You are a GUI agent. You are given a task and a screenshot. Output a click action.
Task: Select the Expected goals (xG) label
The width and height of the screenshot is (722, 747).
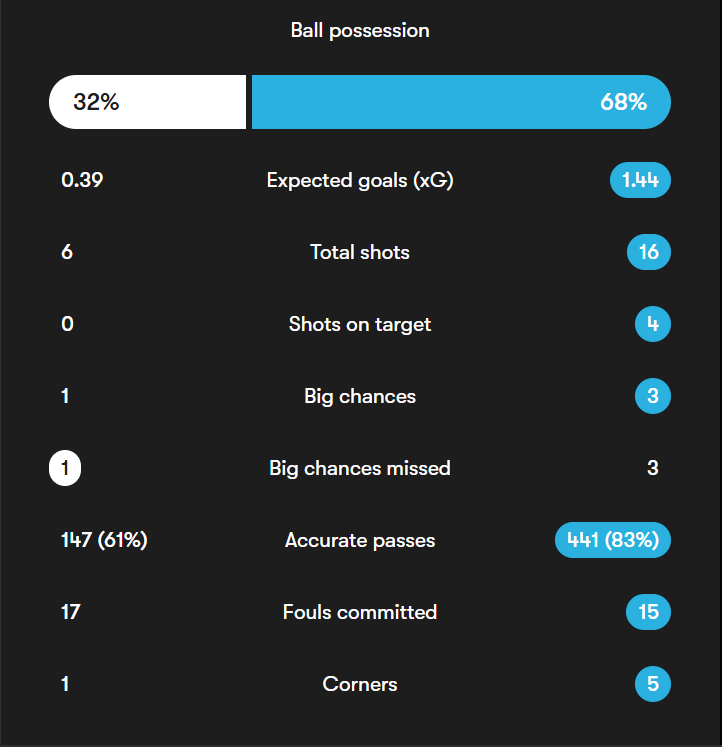(360, 181)
